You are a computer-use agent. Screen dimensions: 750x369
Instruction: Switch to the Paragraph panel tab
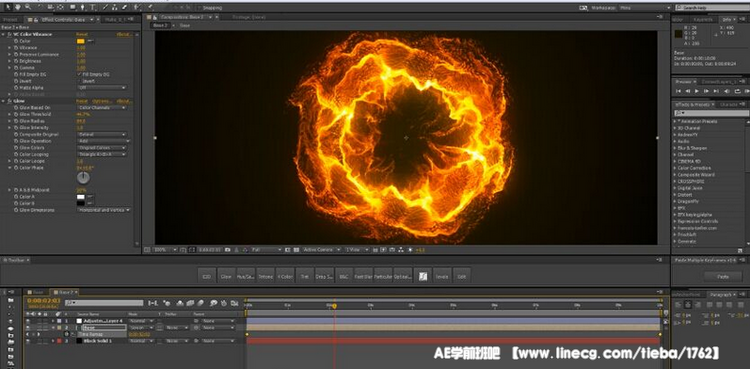click(x=720, y=294)
